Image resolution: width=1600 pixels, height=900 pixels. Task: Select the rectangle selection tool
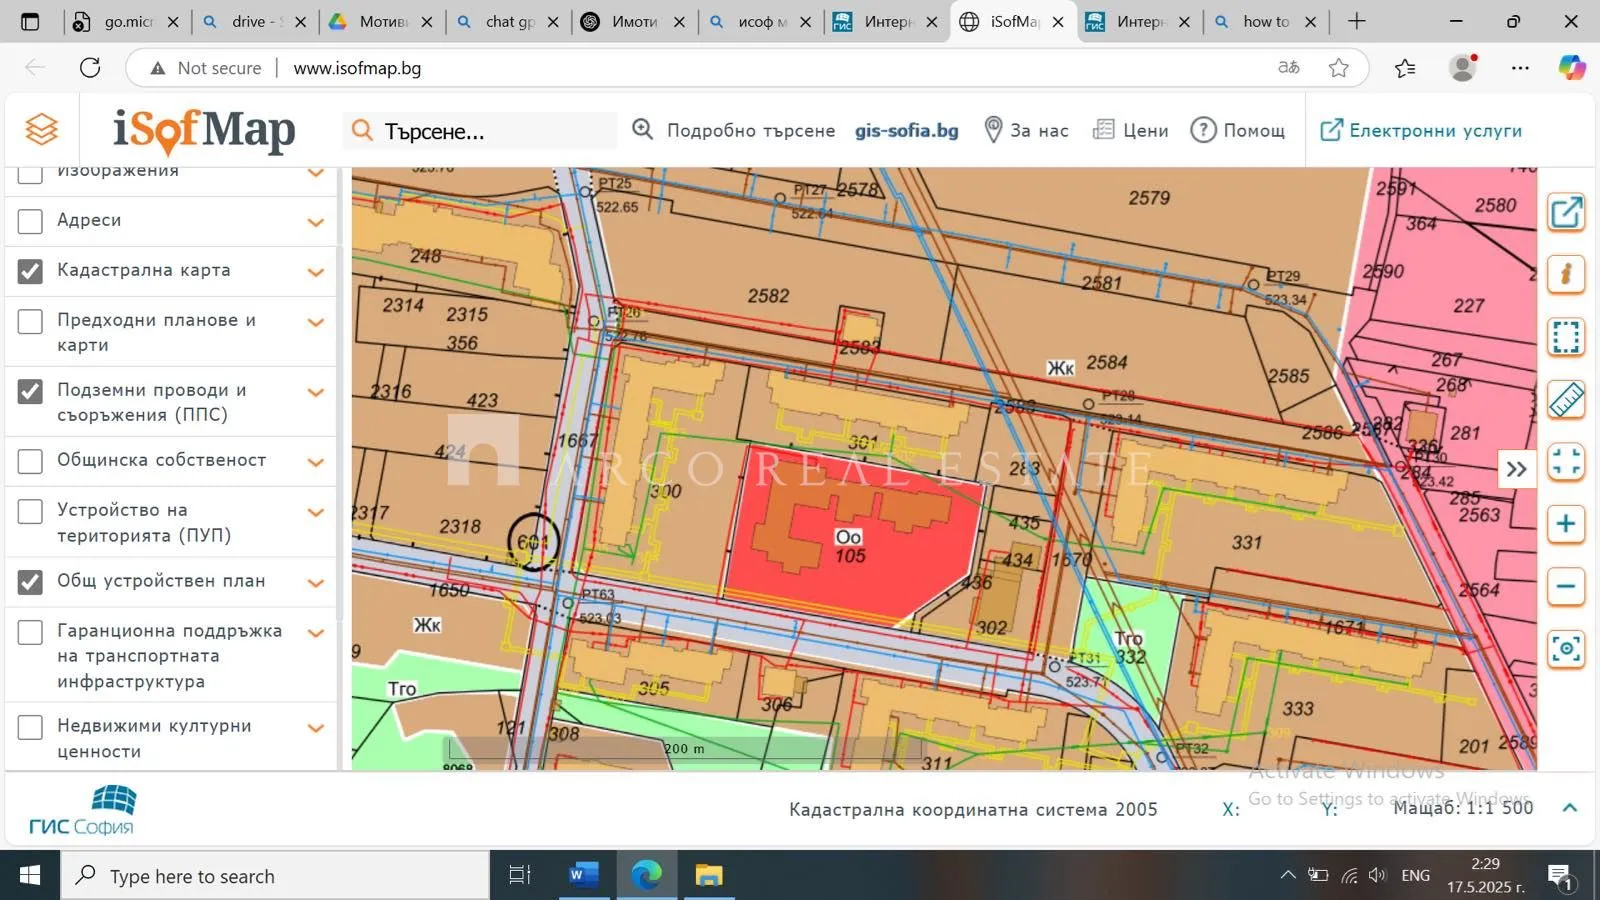tap(1566, 337)
